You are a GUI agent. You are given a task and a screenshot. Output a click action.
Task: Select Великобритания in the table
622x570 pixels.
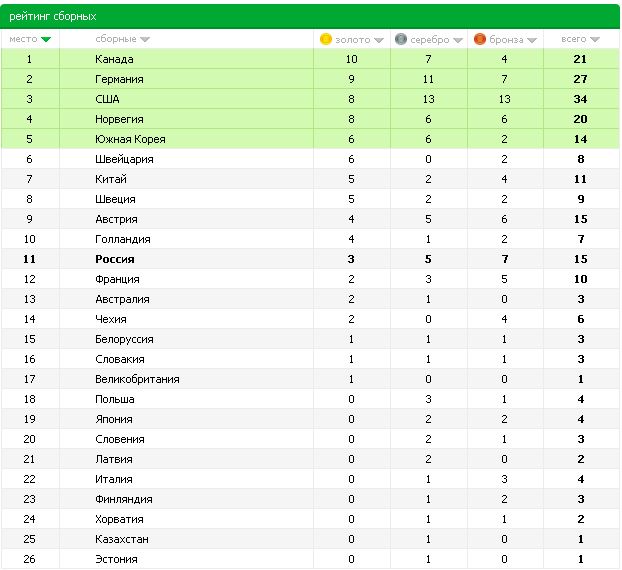tap(137, 379)
